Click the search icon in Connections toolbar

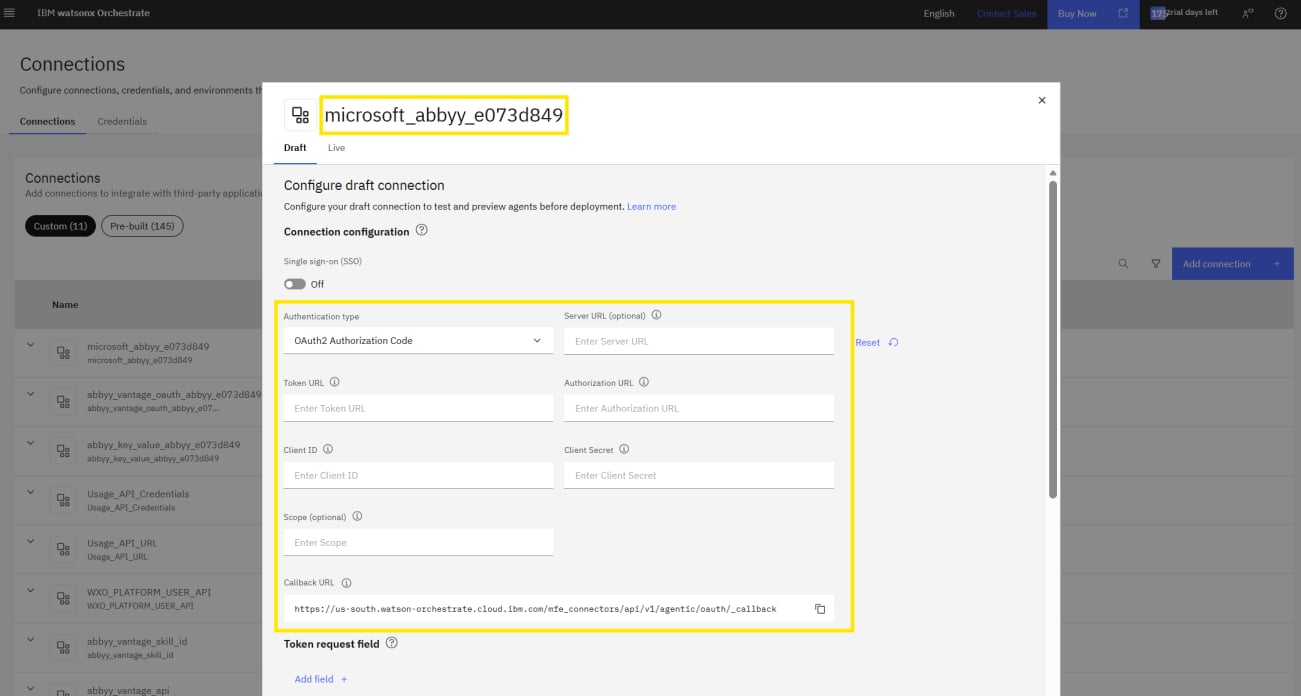pos(1123,264)
